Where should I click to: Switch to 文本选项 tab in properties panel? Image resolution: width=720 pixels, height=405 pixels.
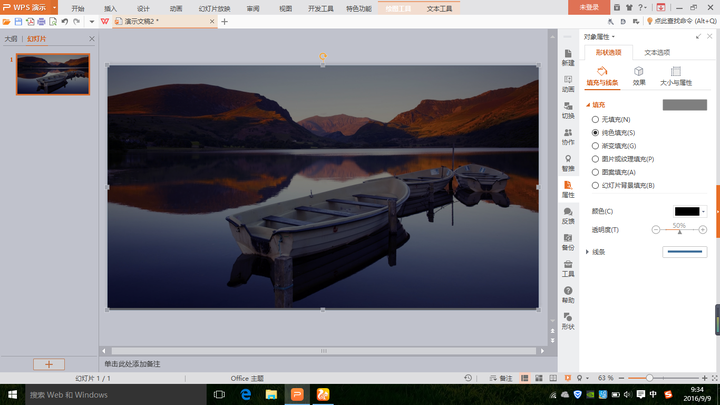tap(657, 52)
